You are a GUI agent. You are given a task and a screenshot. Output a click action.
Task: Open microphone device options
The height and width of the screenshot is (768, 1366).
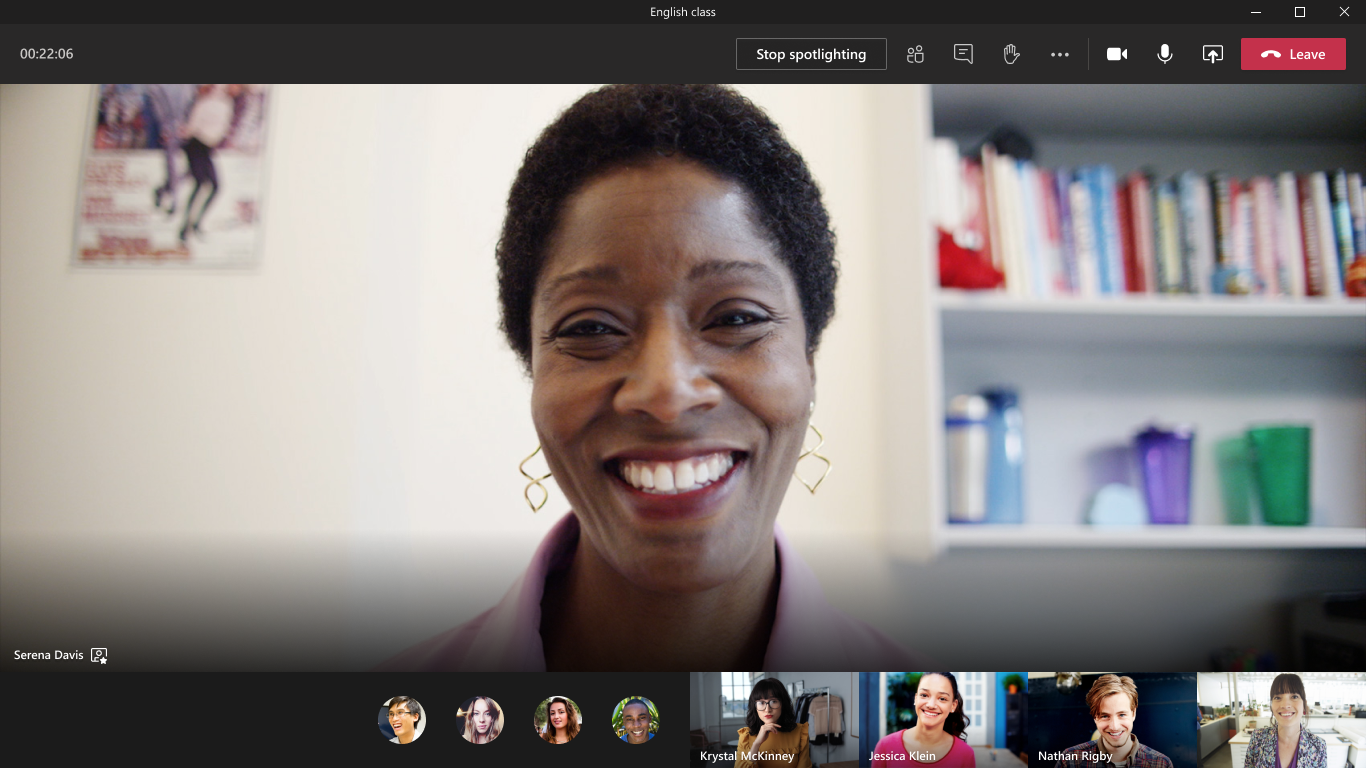pos(1164,54)
